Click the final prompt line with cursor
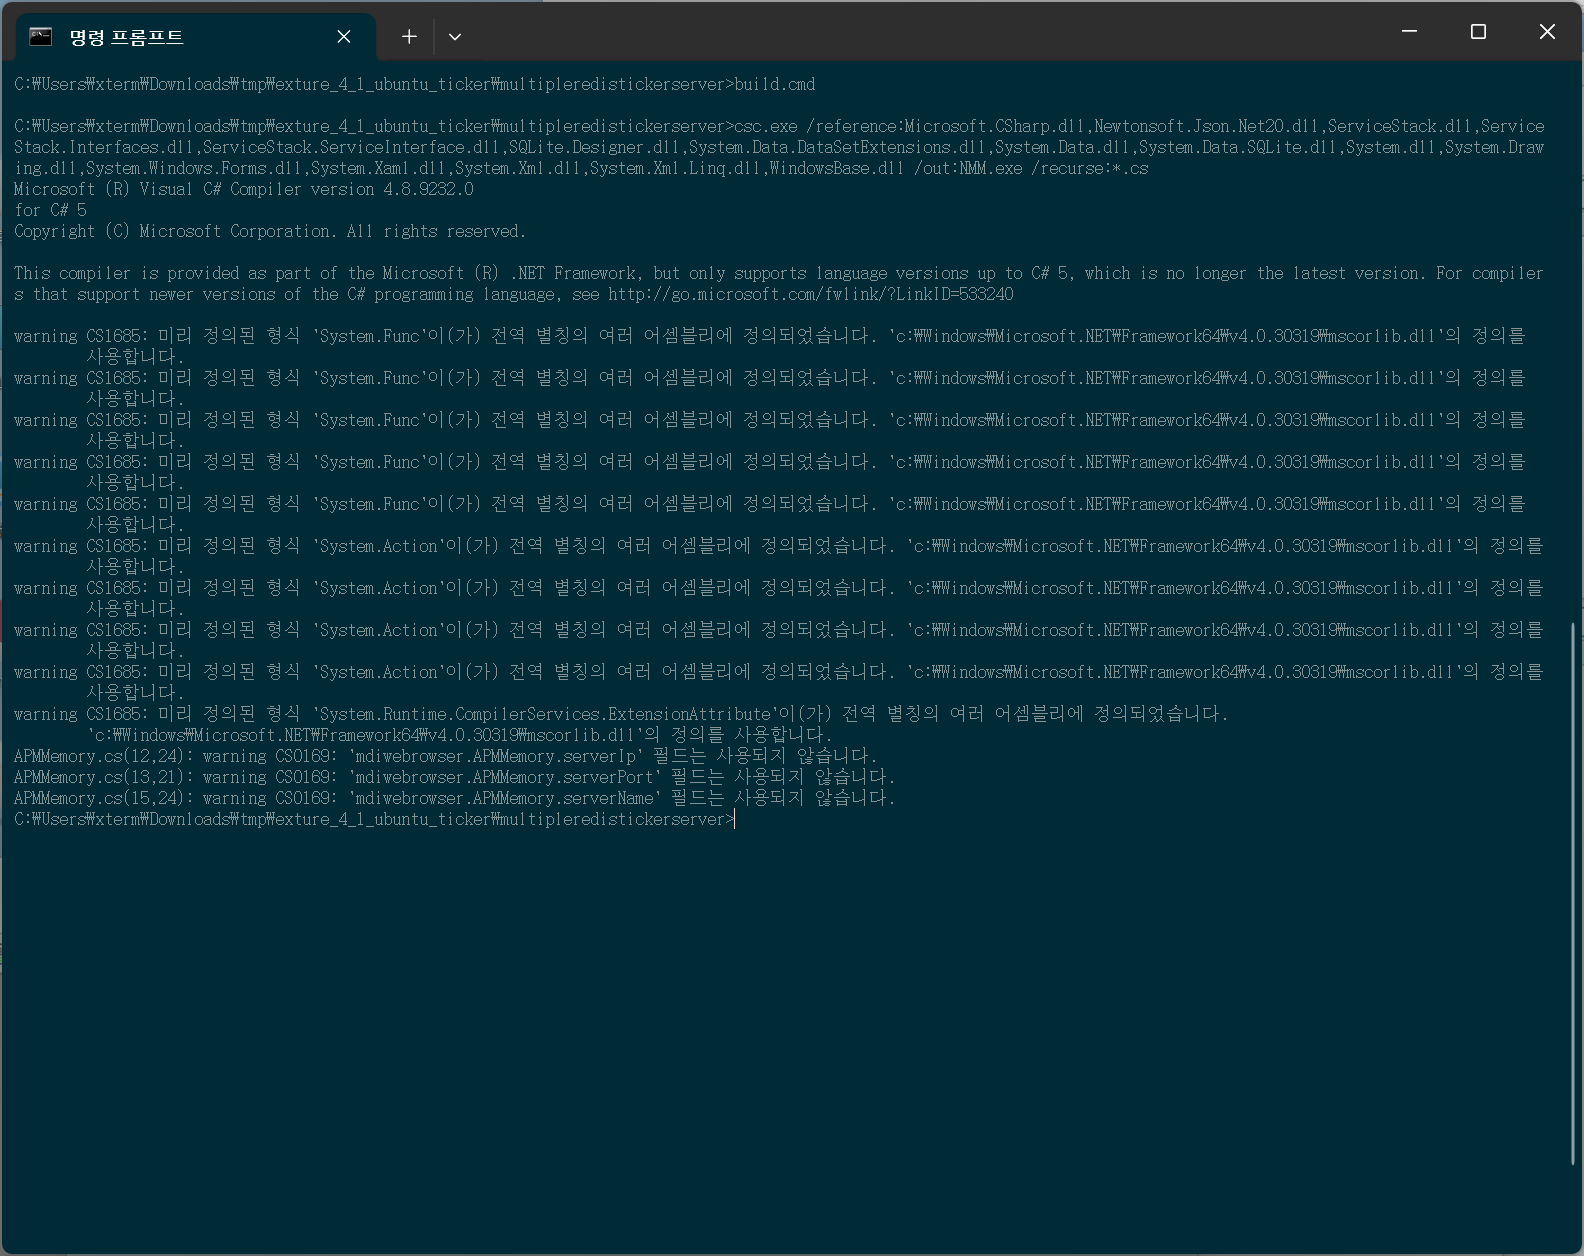Image resolution: width=1584 pixels, height=1256 pixels. pos(374,819)
